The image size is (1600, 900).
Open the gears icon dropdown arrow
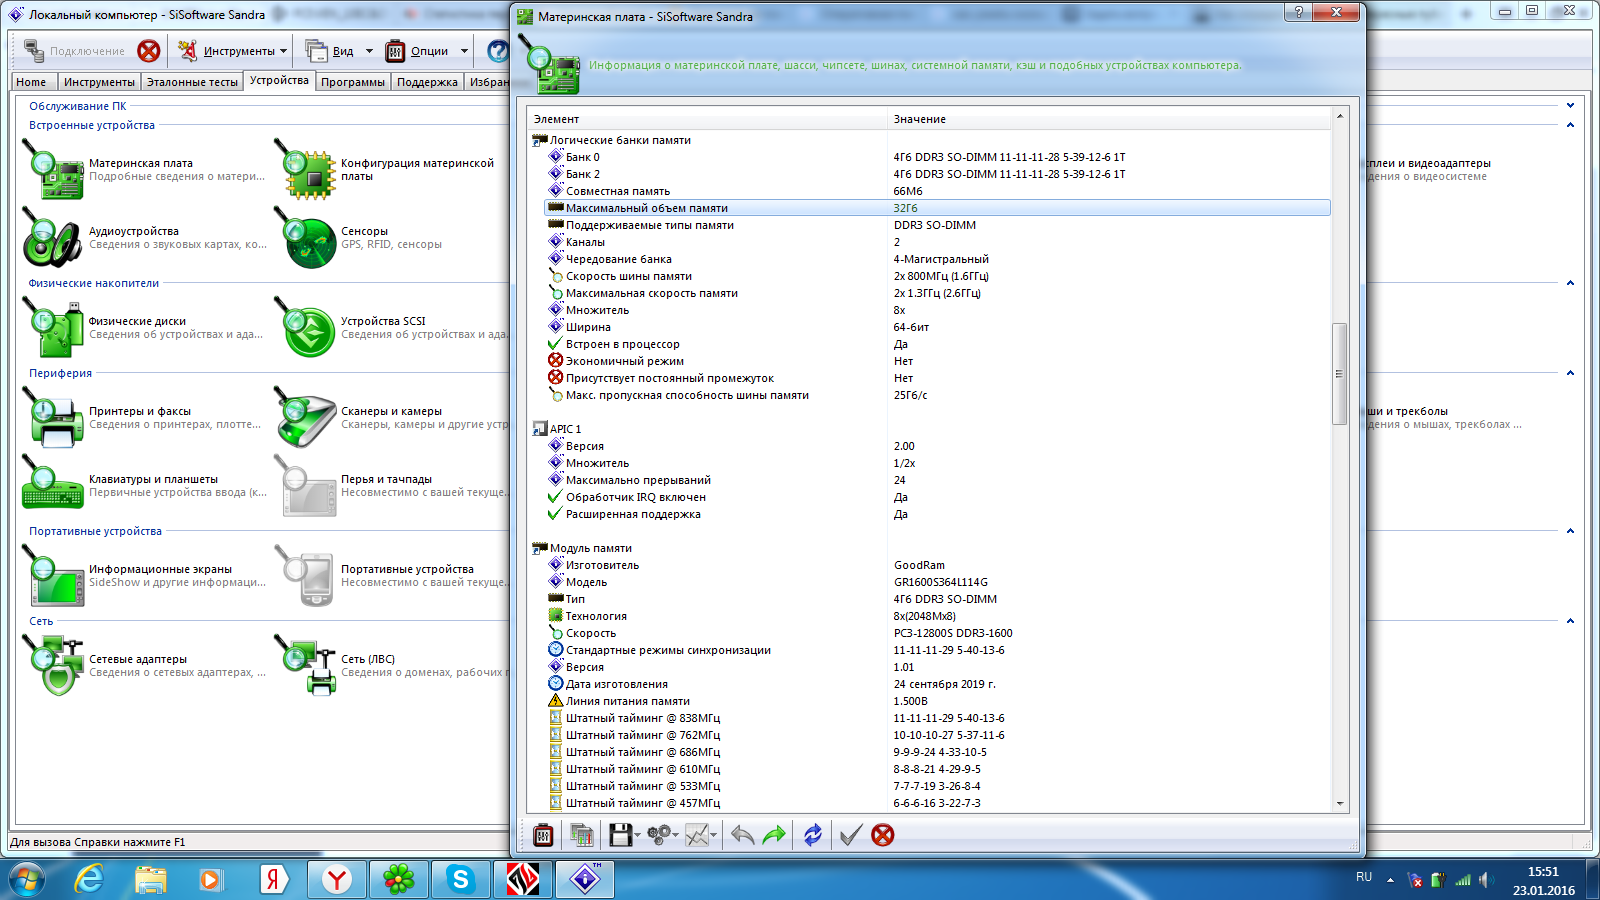pos(676,836)
